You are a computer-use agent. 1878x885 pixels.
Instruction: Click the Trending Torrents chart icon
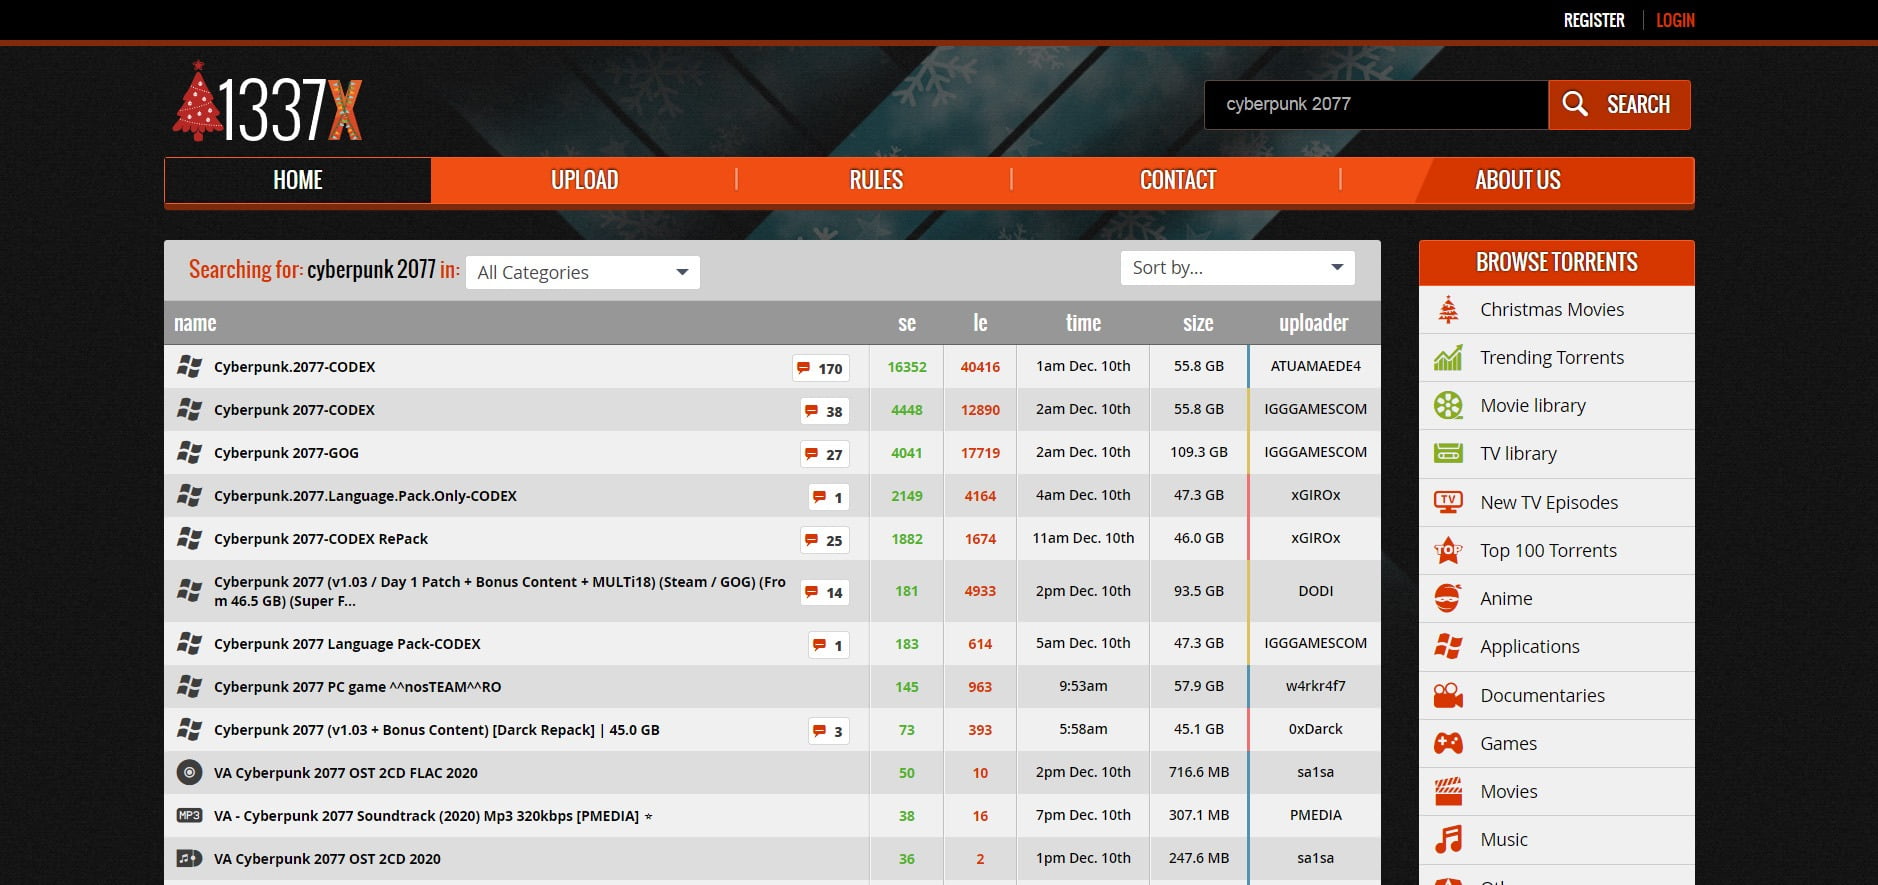1448,358
